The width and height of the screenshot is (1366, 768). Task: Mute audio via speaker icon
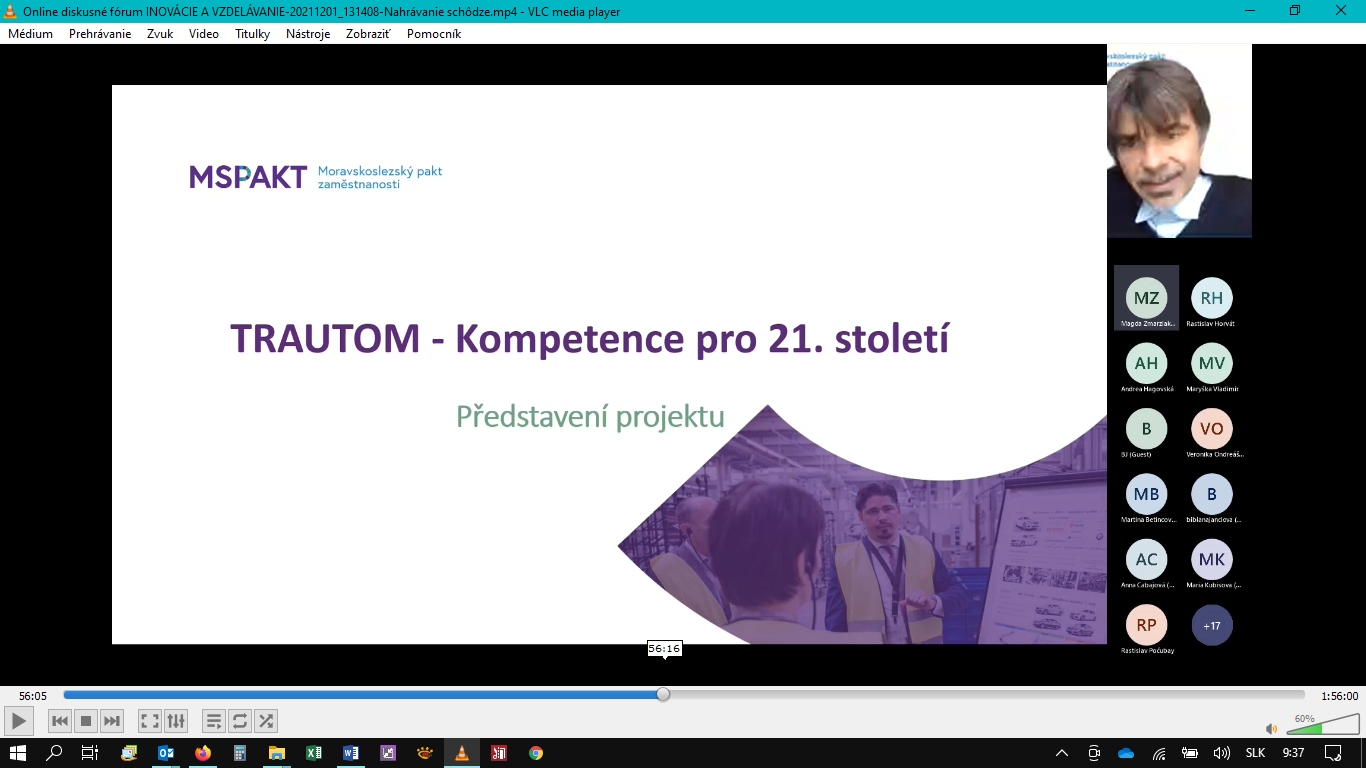click(x=1271, y=729)
